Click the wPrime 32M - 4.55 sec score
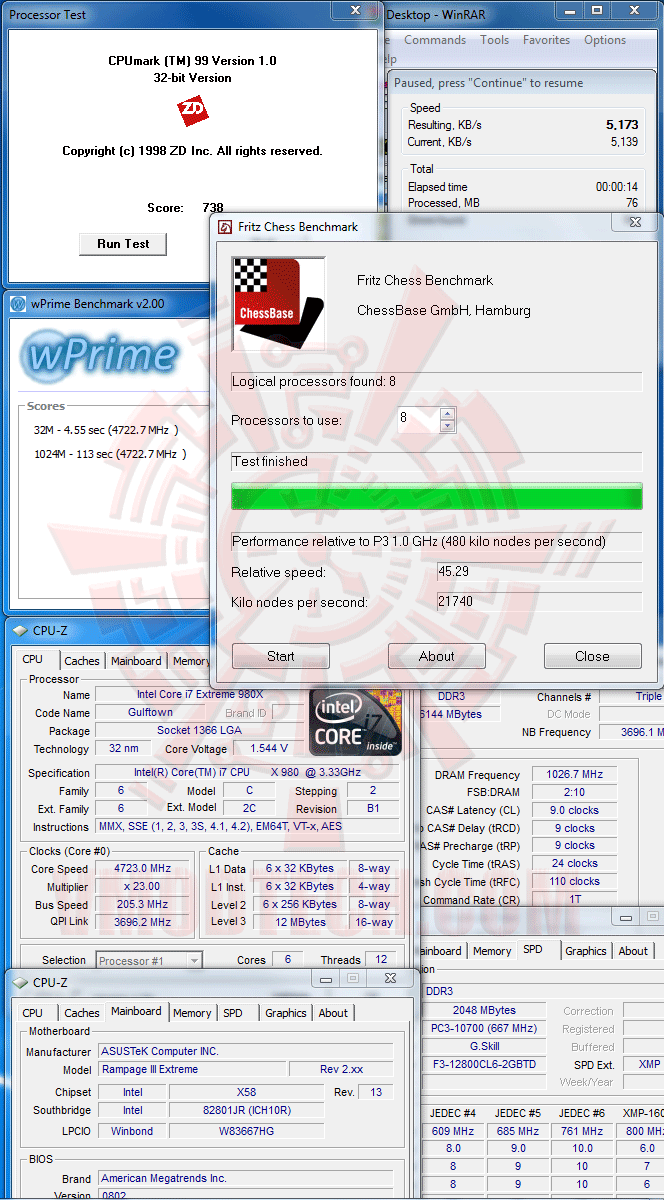This screenshot has height=1200, width=664. pyautogui.click(x=106, y=430)
